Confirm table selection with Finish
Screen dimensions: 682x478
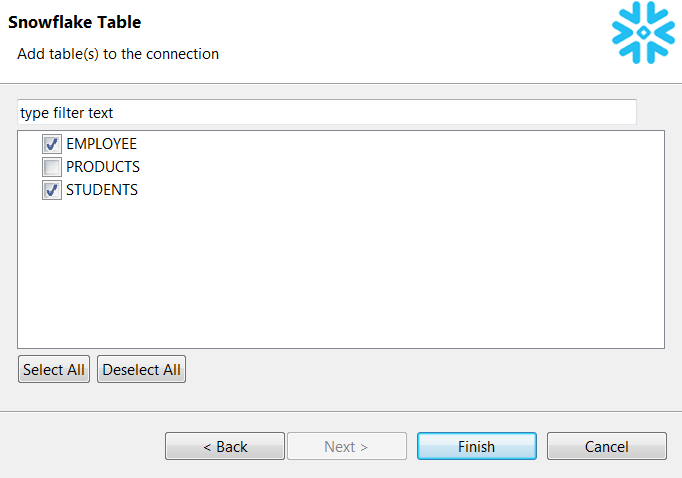(476, 446)
